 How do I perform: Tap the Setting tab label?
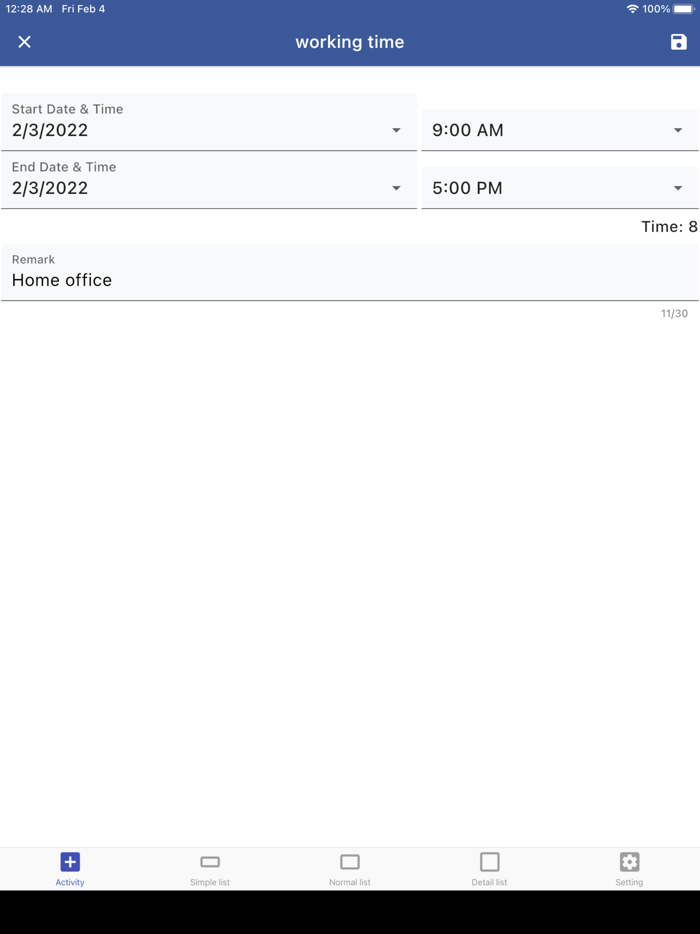pos(629,883)
